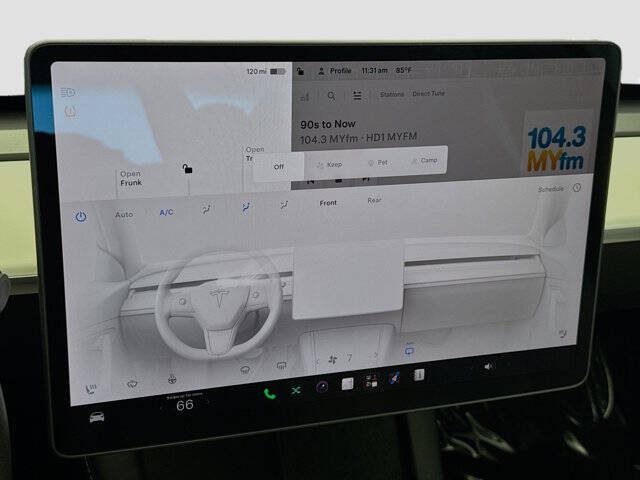640x480 pixels.
Task: Tap the volume speaker icon
Action: pos(488,367)
